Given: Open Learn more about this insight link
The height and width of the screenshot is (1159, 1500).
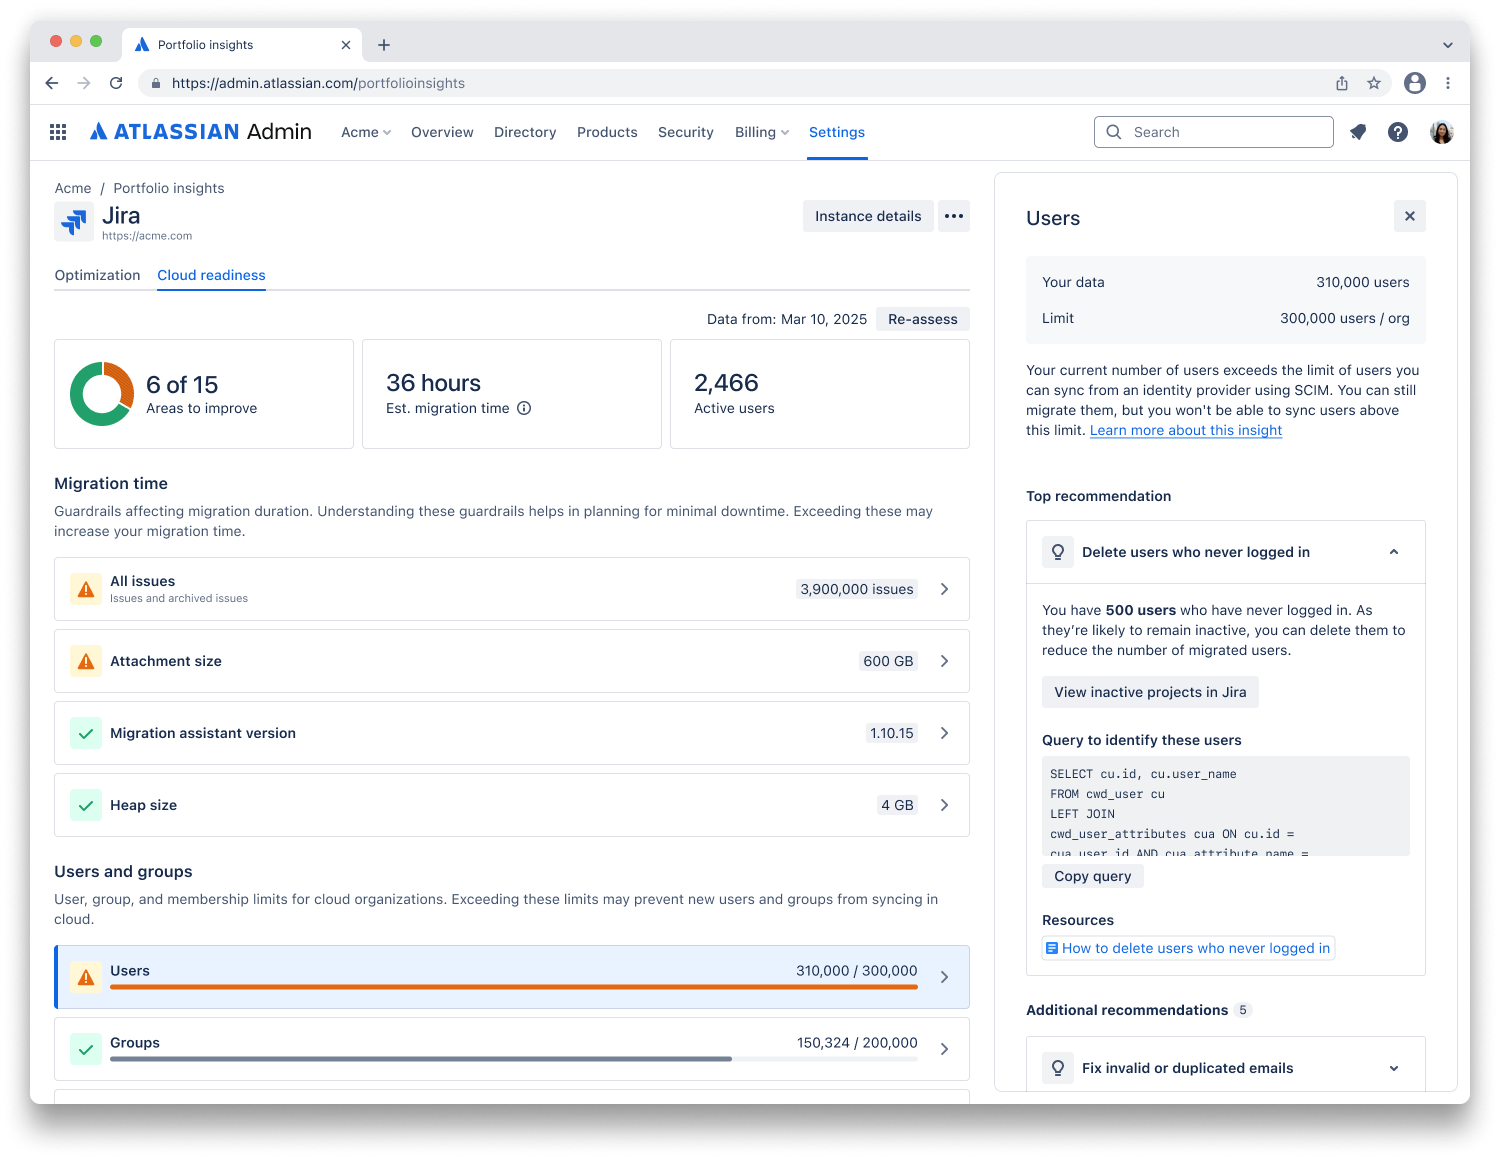Looking at the screenshot, I should pyautogui.click(x=1185, y=430).
